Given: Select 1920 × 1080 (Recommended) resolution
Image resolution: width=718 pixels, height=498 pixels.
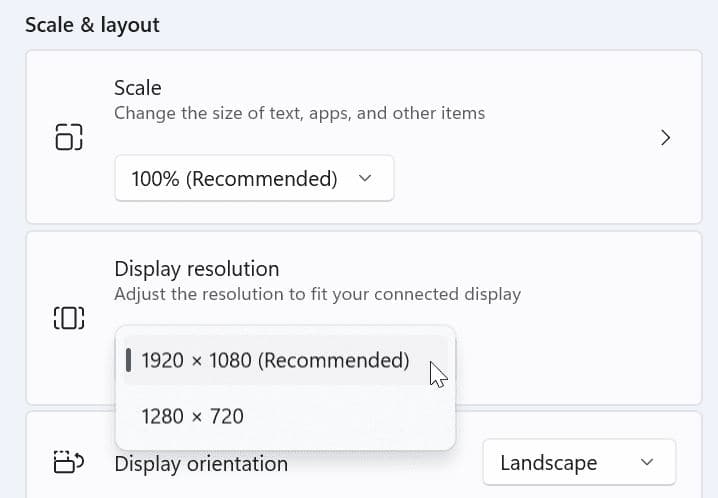Looking at the screenshot, I should coord(275,360).
